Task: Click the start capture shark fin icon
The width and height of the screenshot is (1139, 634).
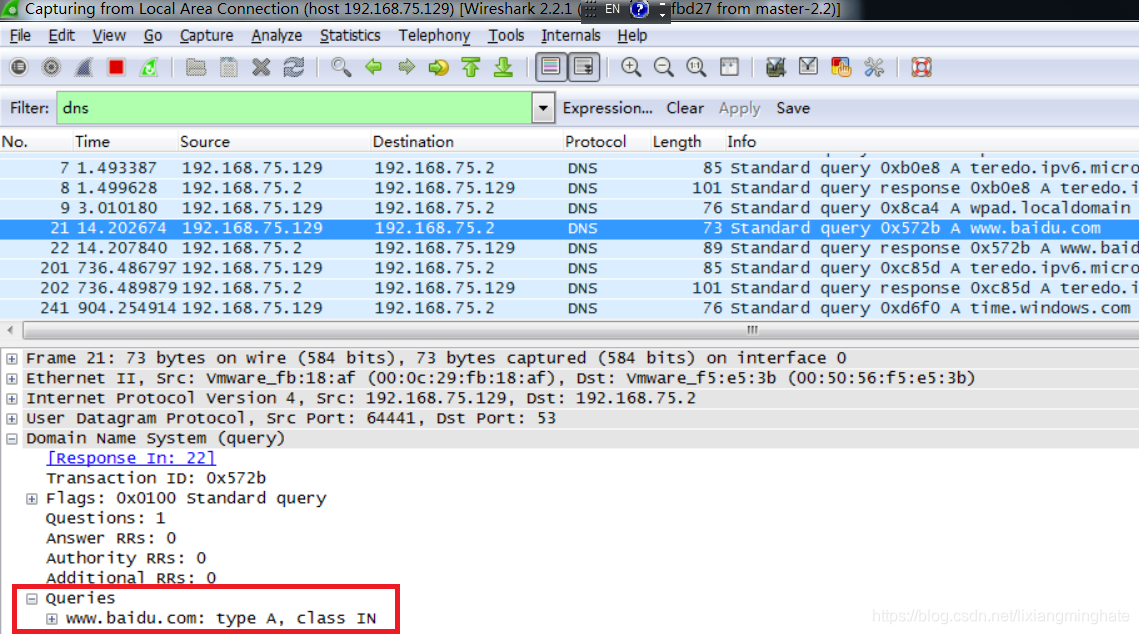Action: click(84, 68)
